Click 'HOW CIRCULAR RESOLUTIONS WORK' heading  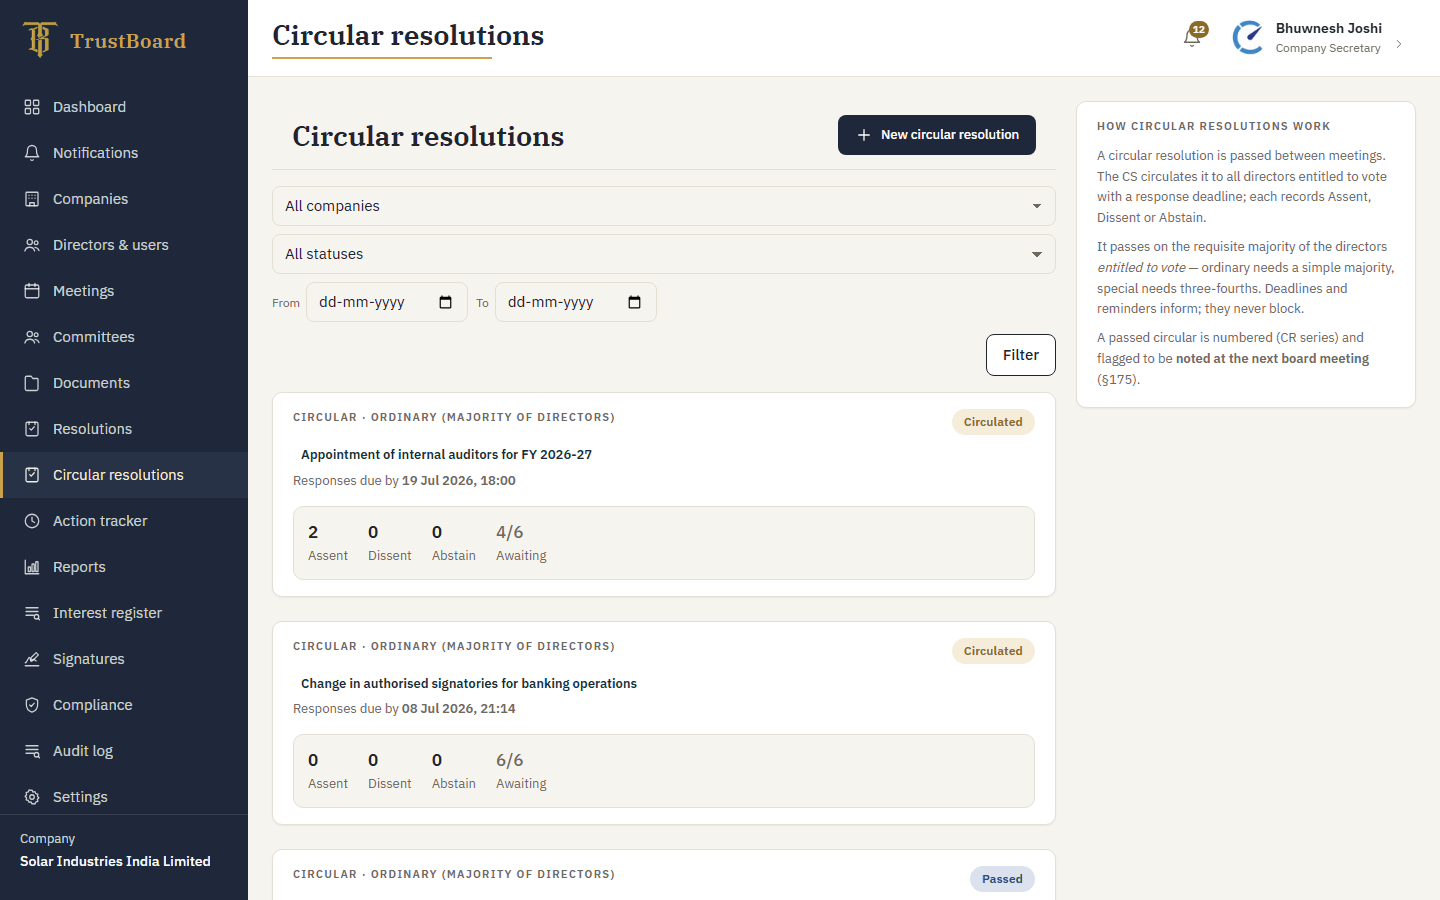point(1214,126)
